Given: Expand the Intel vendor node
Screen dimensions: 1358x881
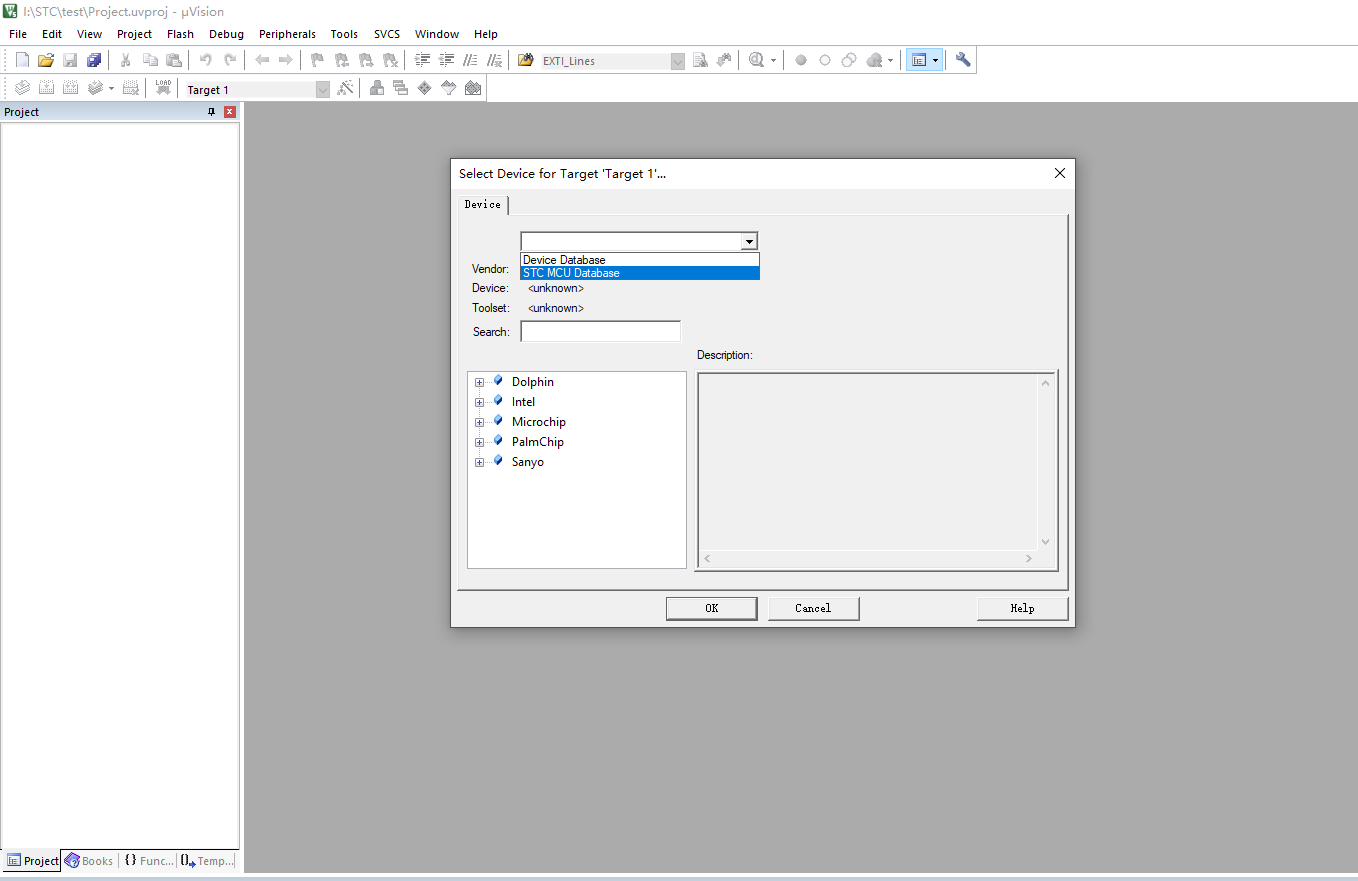Looking at the screenshot, I should [479, 402].
